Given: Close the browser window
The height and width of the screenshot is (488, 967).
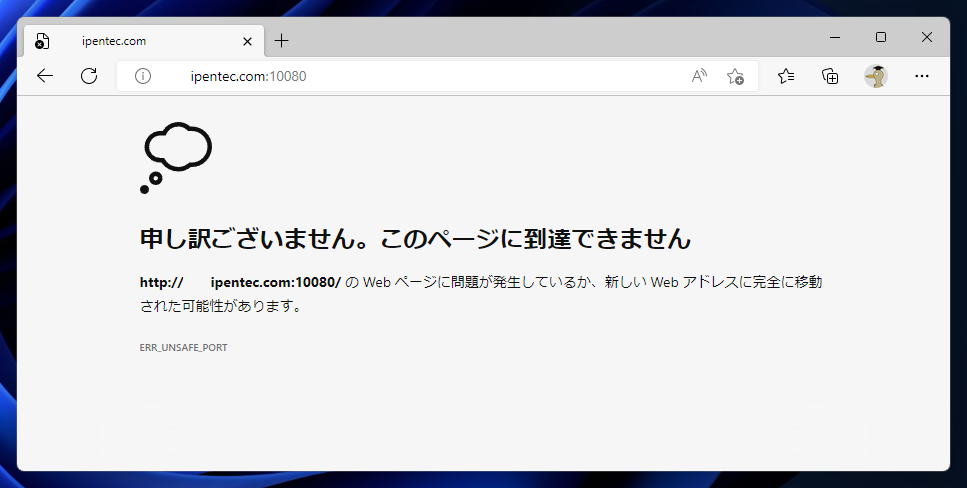Looking at the screenshot, I should [926, 37].
